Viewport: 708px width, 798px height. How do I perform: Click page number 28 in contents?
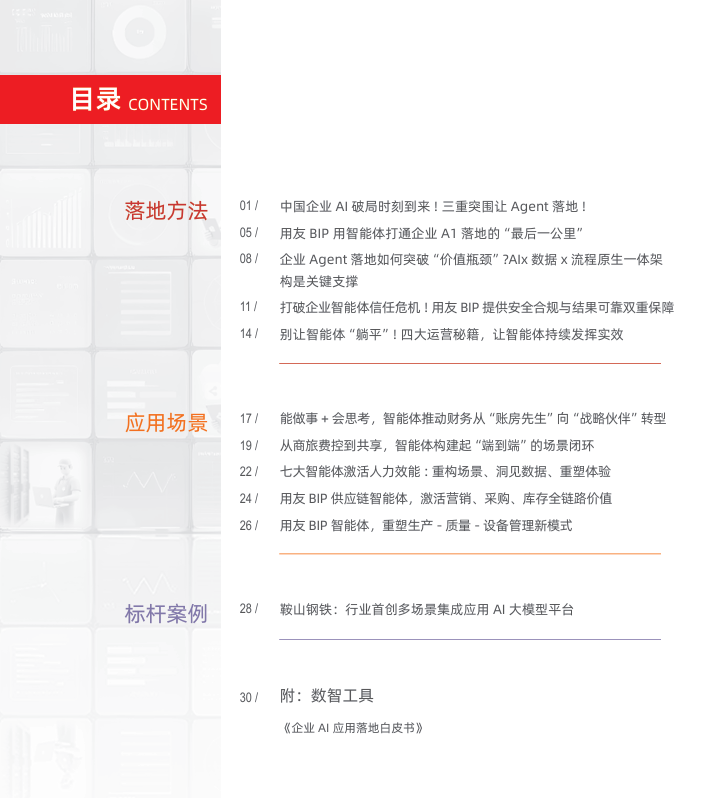point(248,608)
